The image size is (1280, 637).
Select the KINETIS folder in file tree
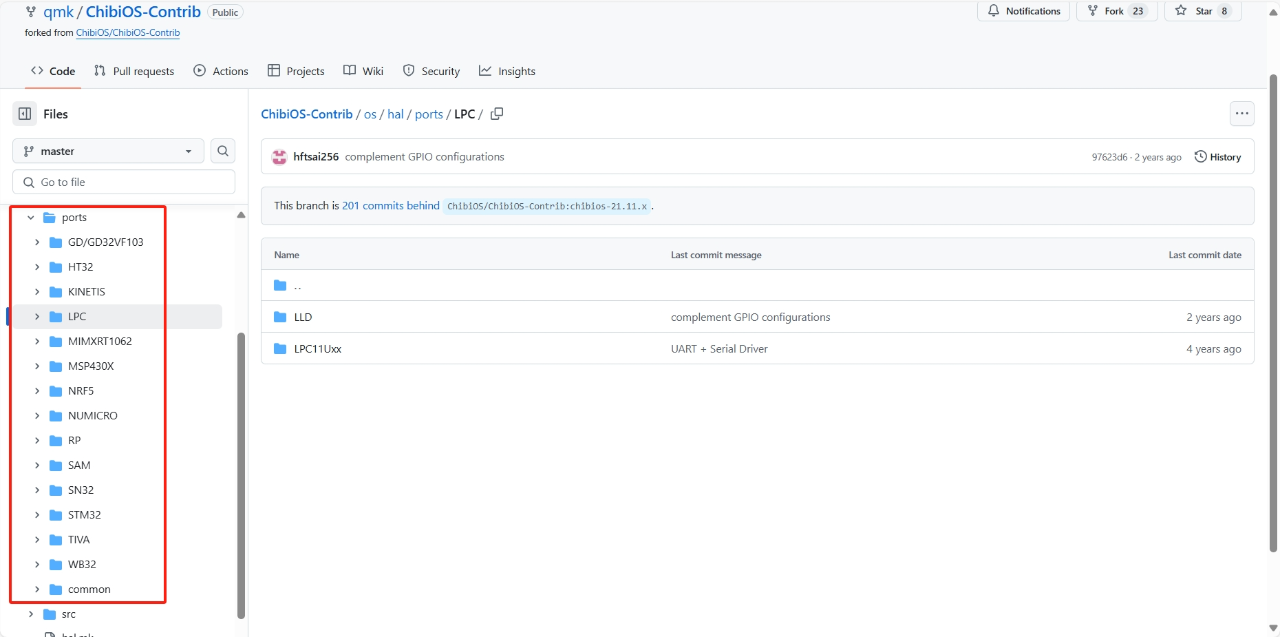86,292
